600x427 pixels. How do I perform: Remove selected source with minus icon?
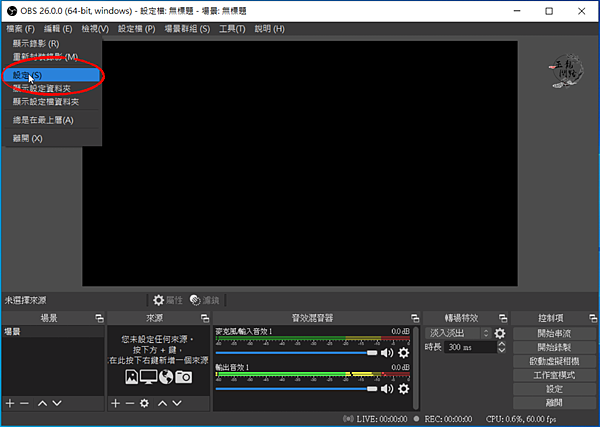(130, 403)
